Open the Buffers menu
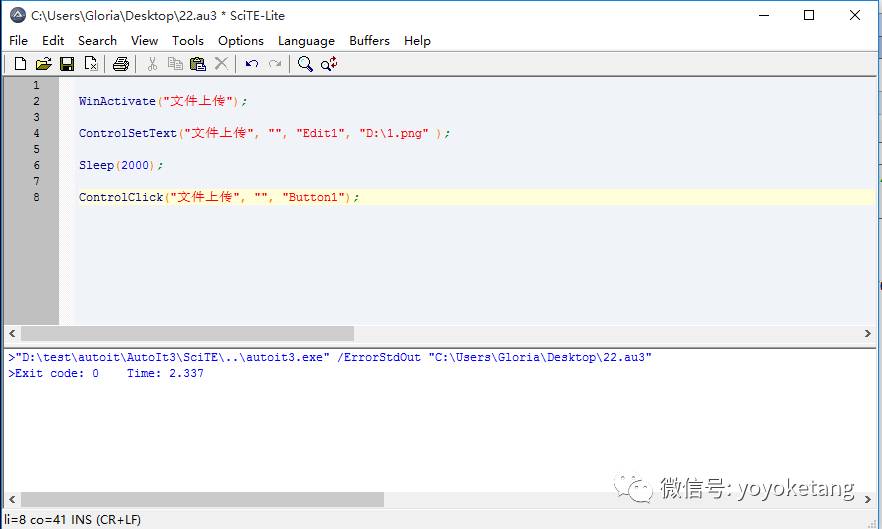 click(x=369, y=41)
